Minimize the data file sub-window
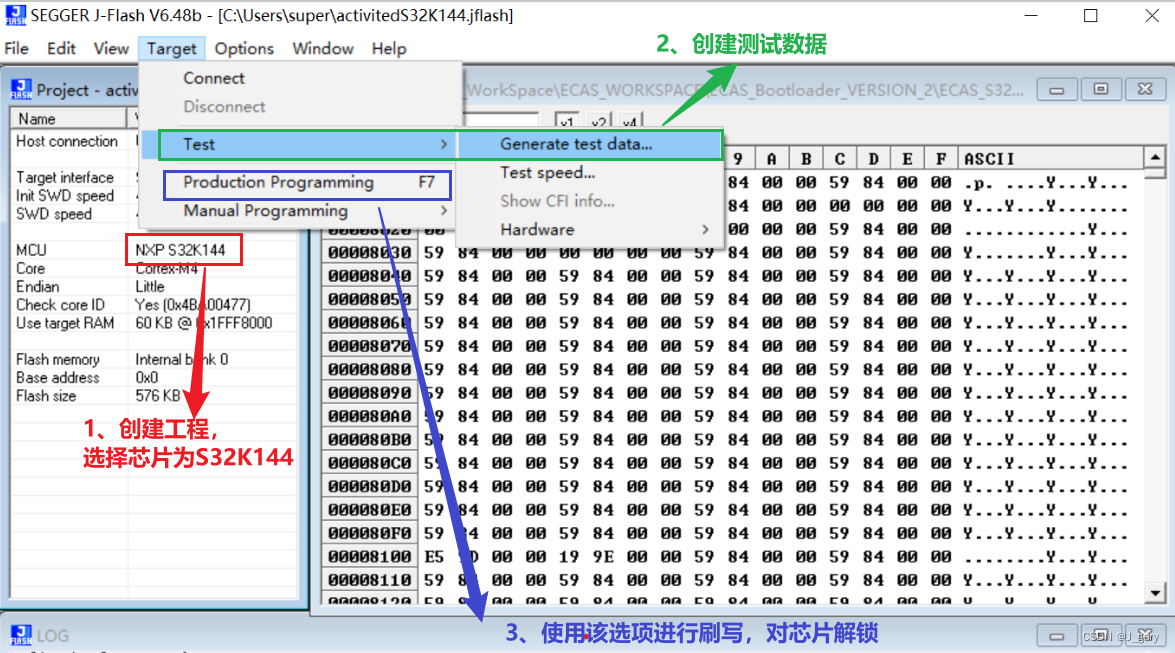The width and height of the screenshot is (1175, 653). pos(1057,90)
